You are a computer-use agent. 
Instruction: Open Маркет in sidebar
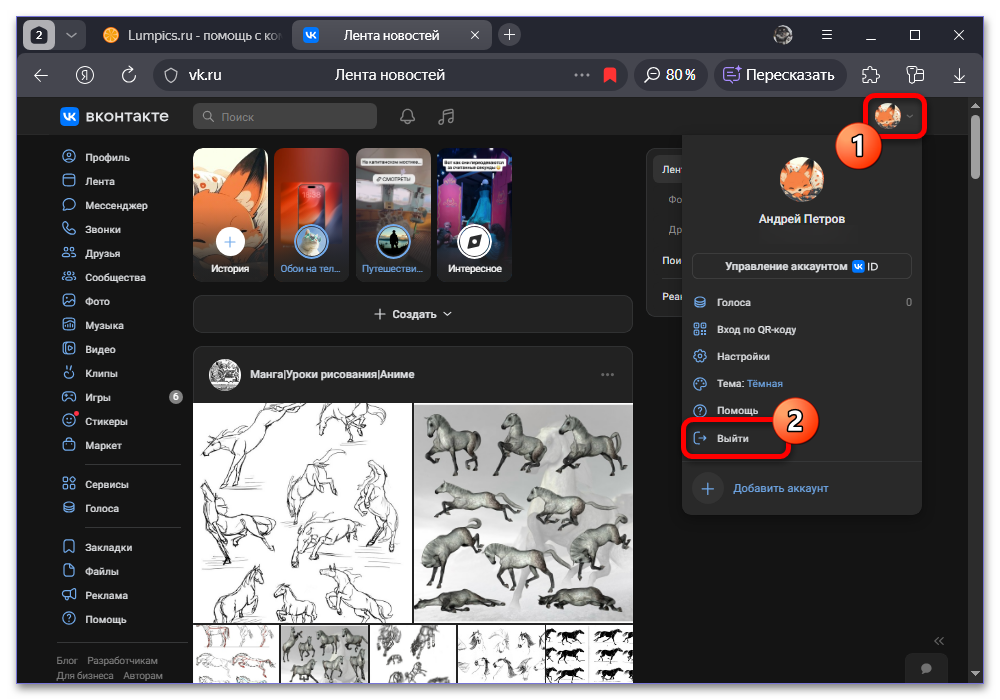[x=92, y=445]
